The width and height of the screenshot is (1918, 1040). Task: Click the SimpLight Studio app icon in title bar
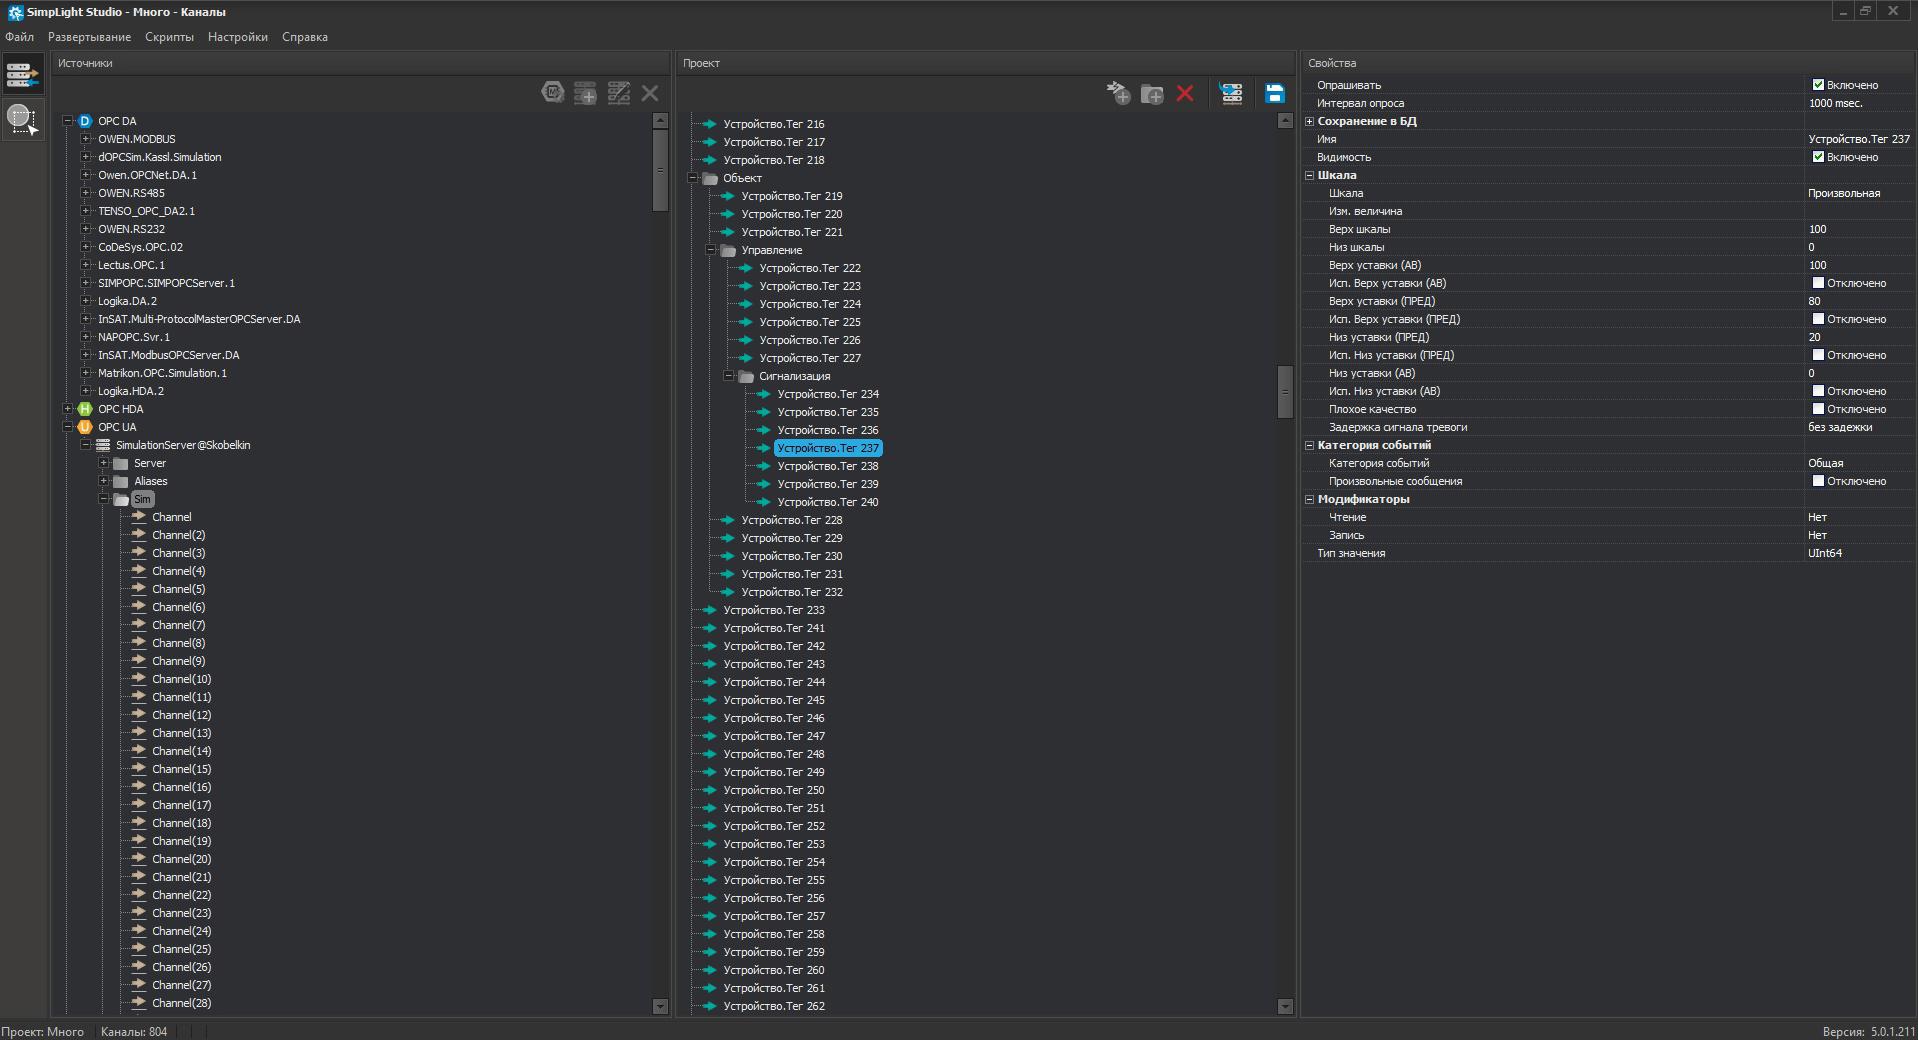(x=14, y=12)
